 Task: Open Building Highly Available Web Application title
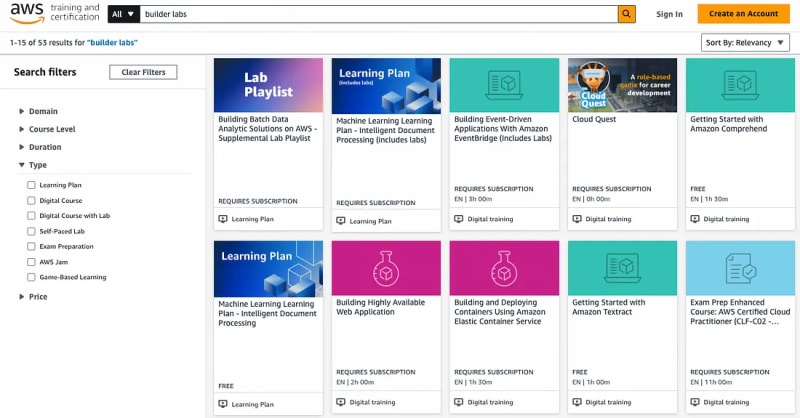(x=381, y=307)
